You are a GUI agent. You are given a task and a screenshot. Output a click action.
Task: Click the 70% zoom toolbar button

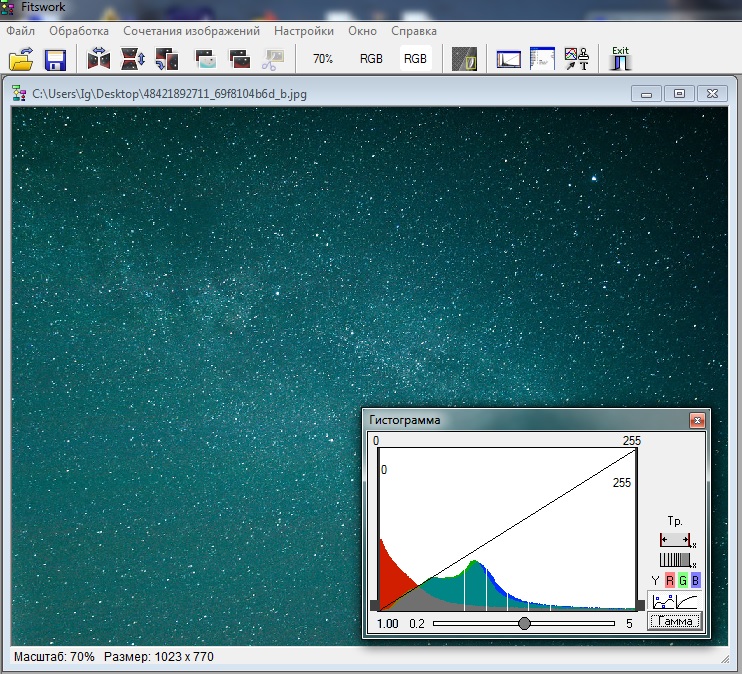click(x=323, y=59)
